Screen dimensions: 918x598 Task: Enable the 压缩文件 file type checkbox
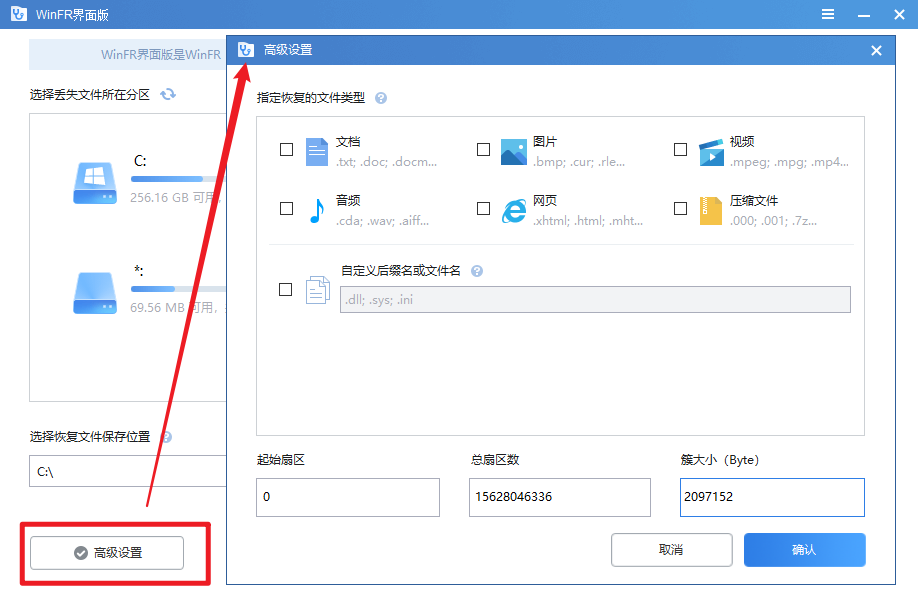[680, 209]
